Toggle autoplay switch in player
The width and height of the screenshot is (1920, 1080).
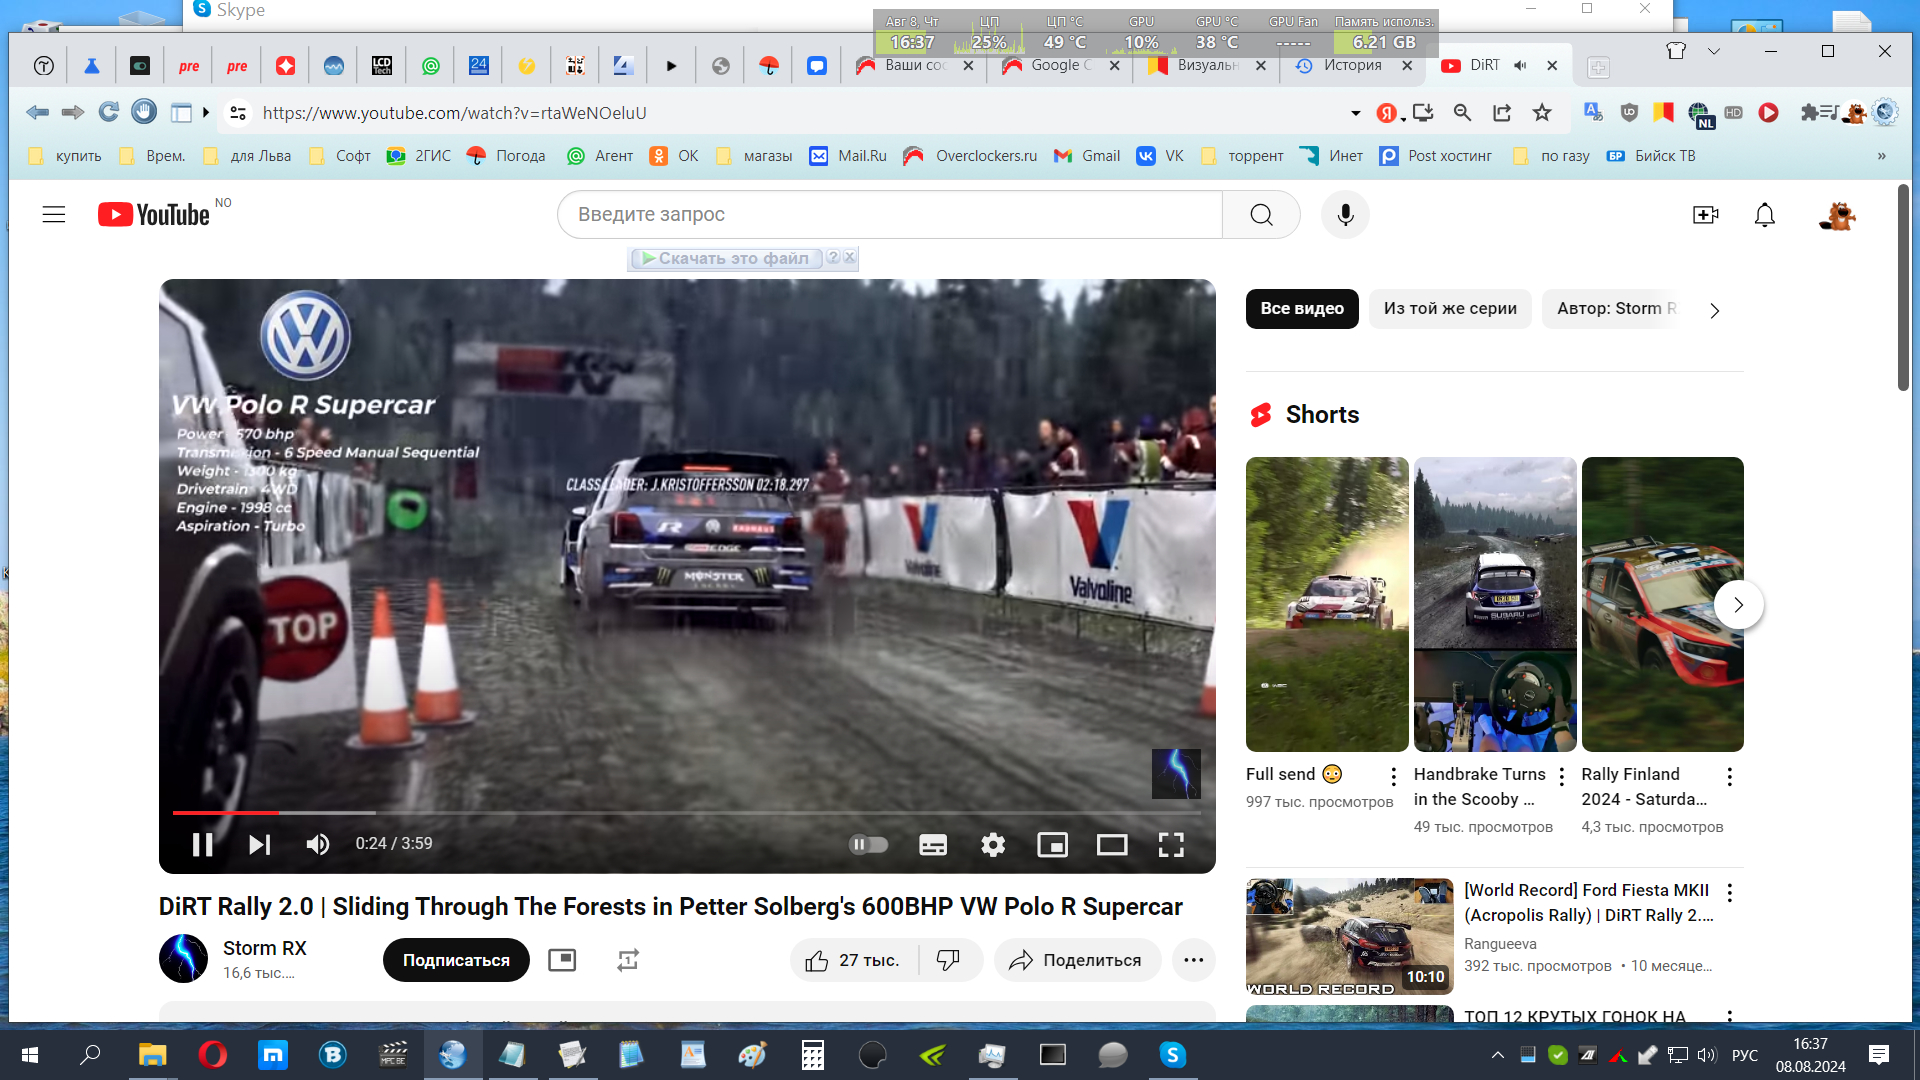pyautogui.click(x=868, y=845)
